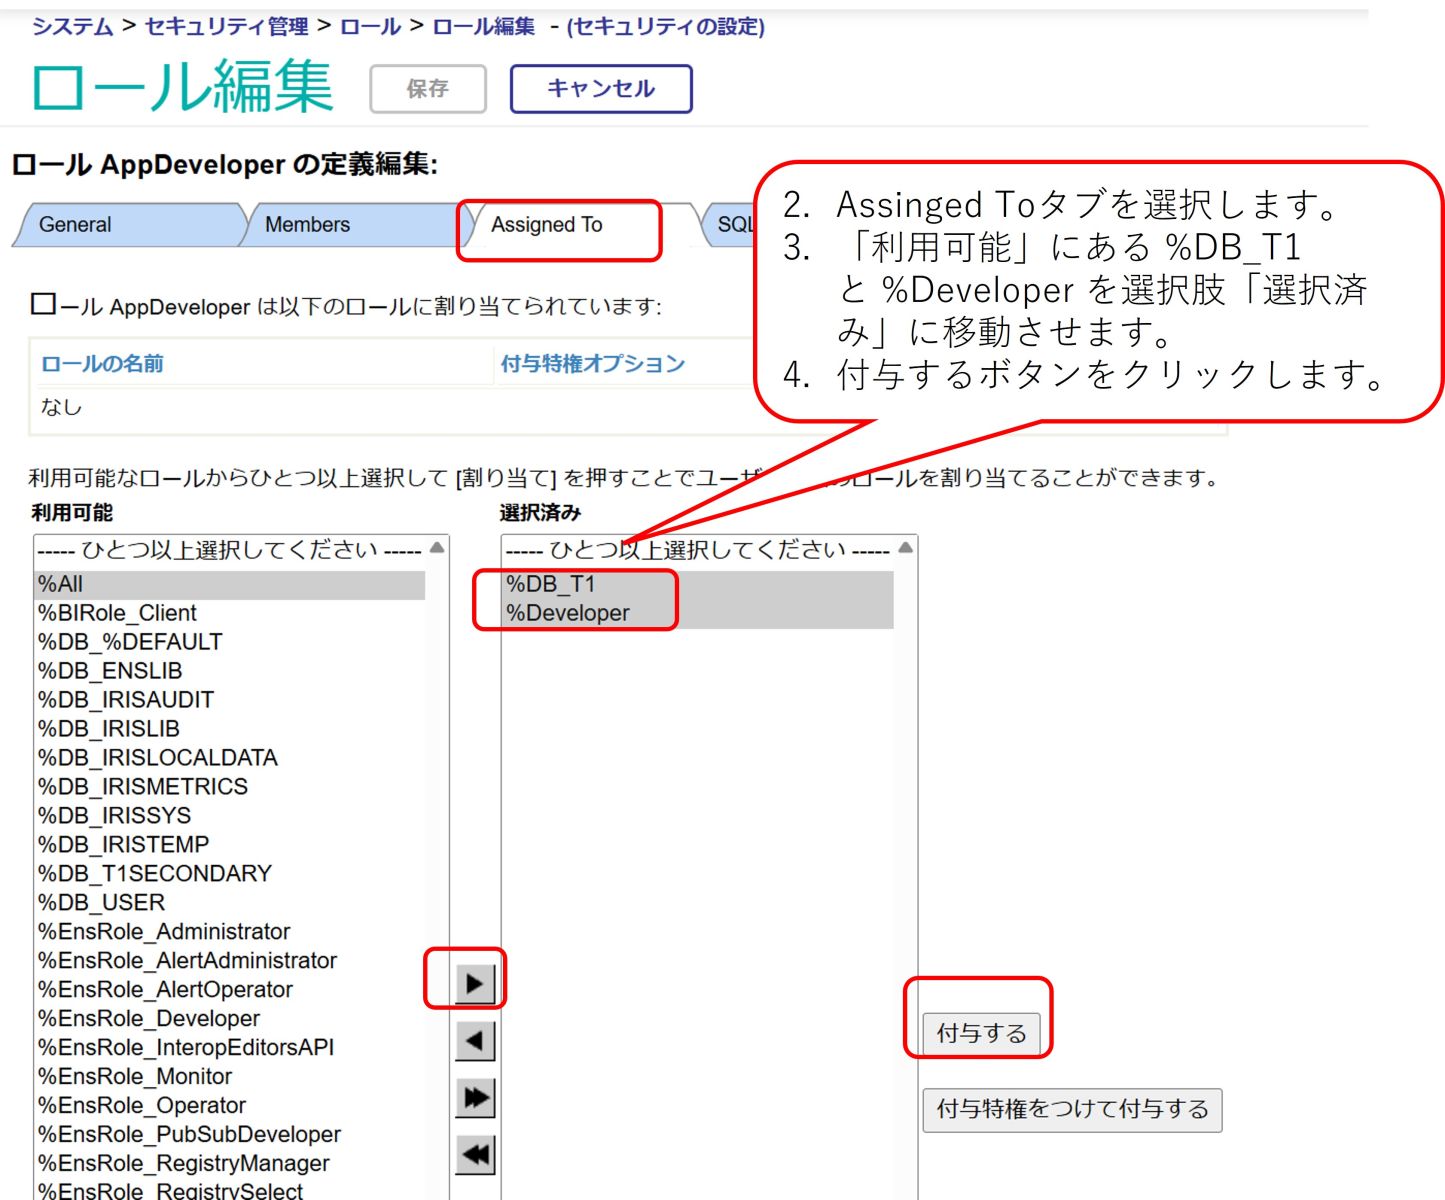Click the 保存 button
This screenshot has width=1445, height=1200.
pos(427,89)
